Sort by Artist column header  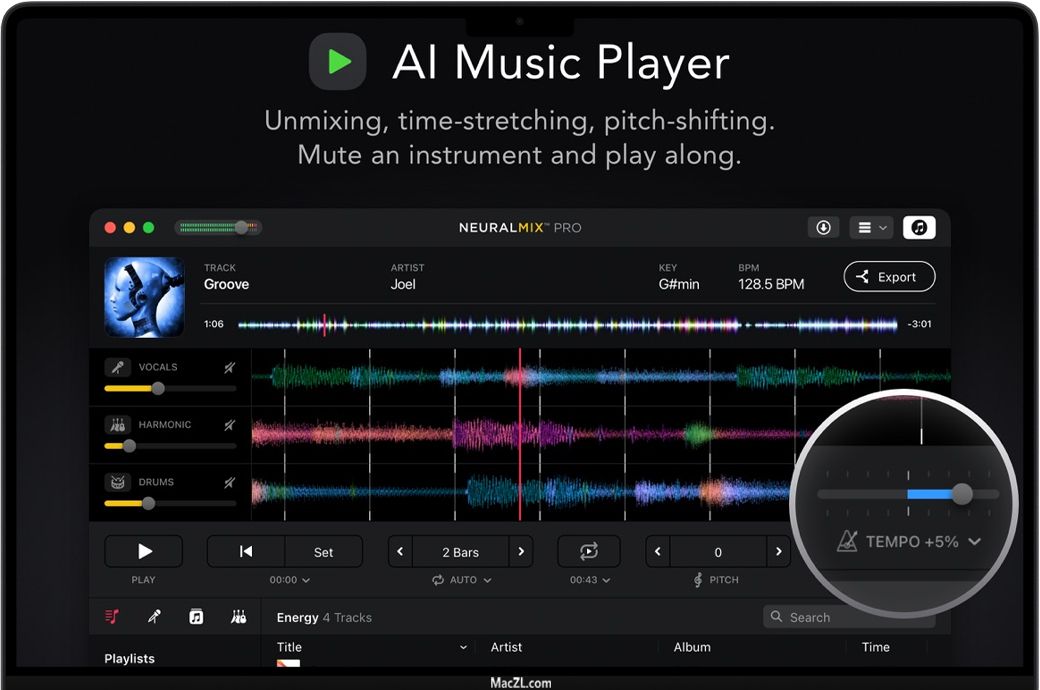507,647
